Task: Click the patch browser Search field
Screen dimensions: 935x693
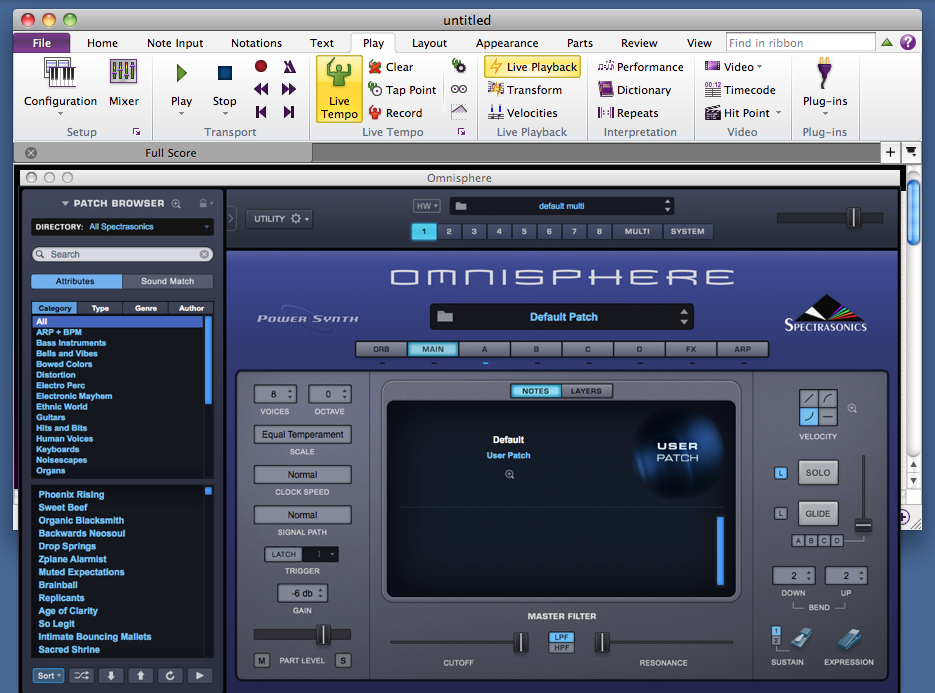Action: pyautogui.click(x=122, y=254)
